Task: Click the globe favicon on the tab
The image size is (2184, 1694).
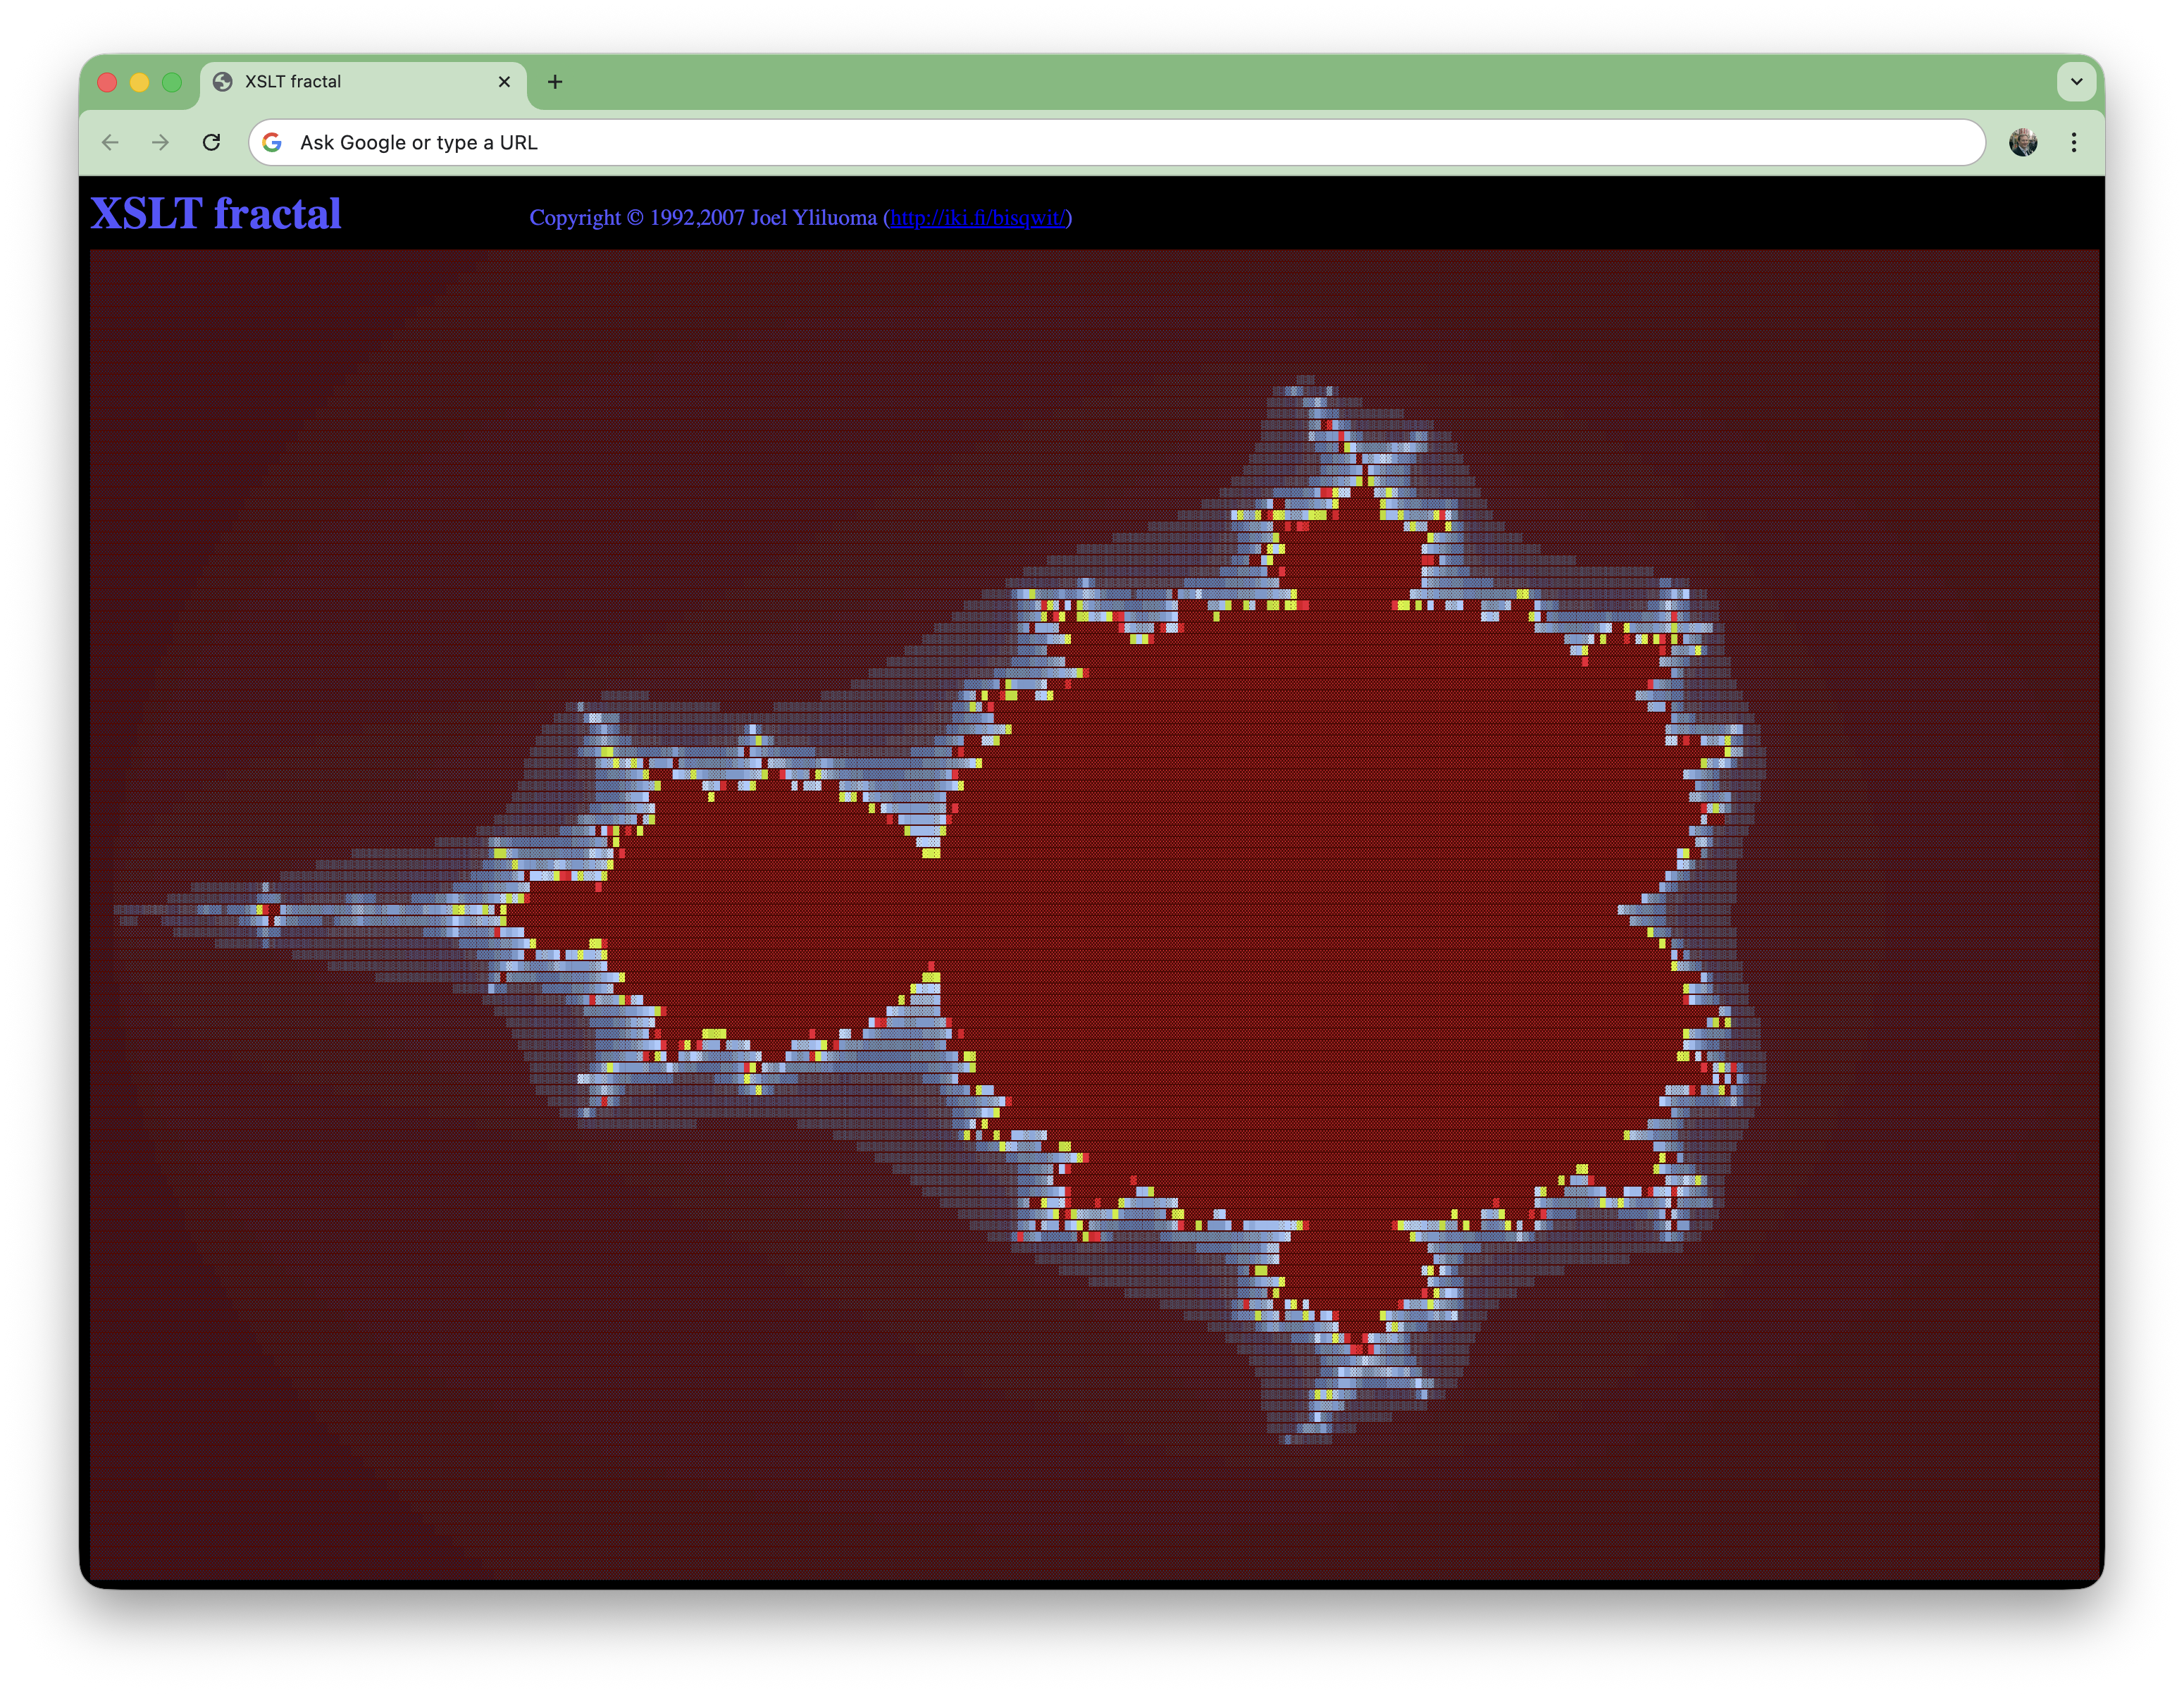Action: click(x=223, y=82)
